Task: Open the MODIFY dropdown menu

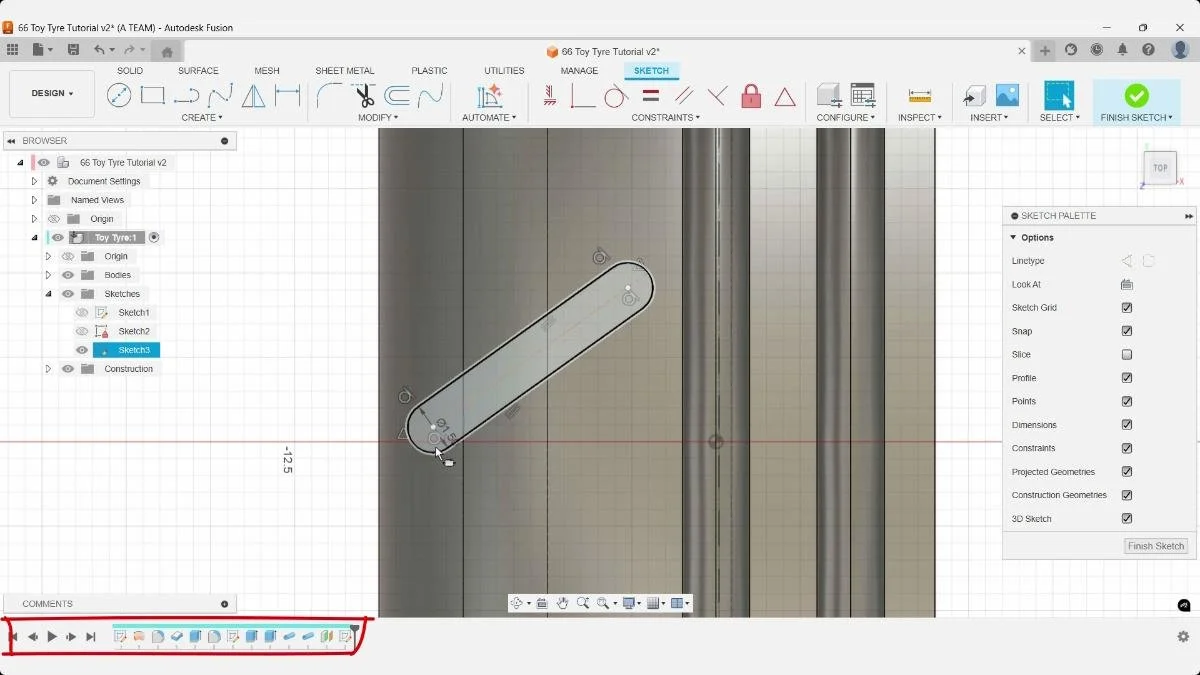Action: tap(380, 118)
